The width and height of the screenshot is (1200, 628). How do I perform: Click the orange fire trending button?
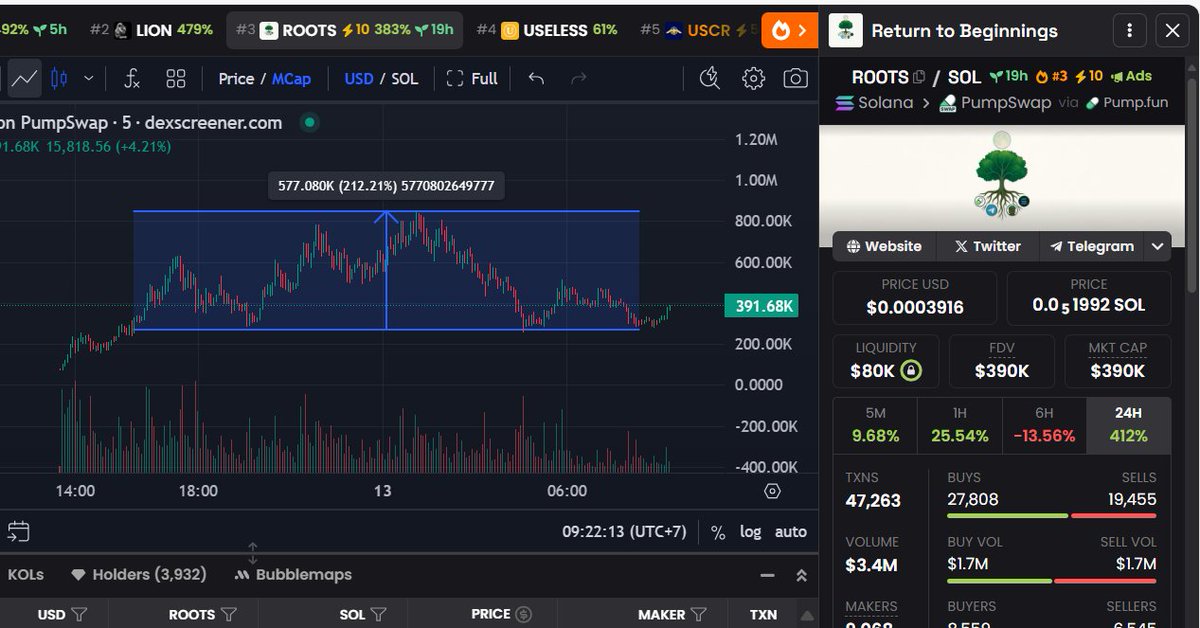(x=790, y=30)
